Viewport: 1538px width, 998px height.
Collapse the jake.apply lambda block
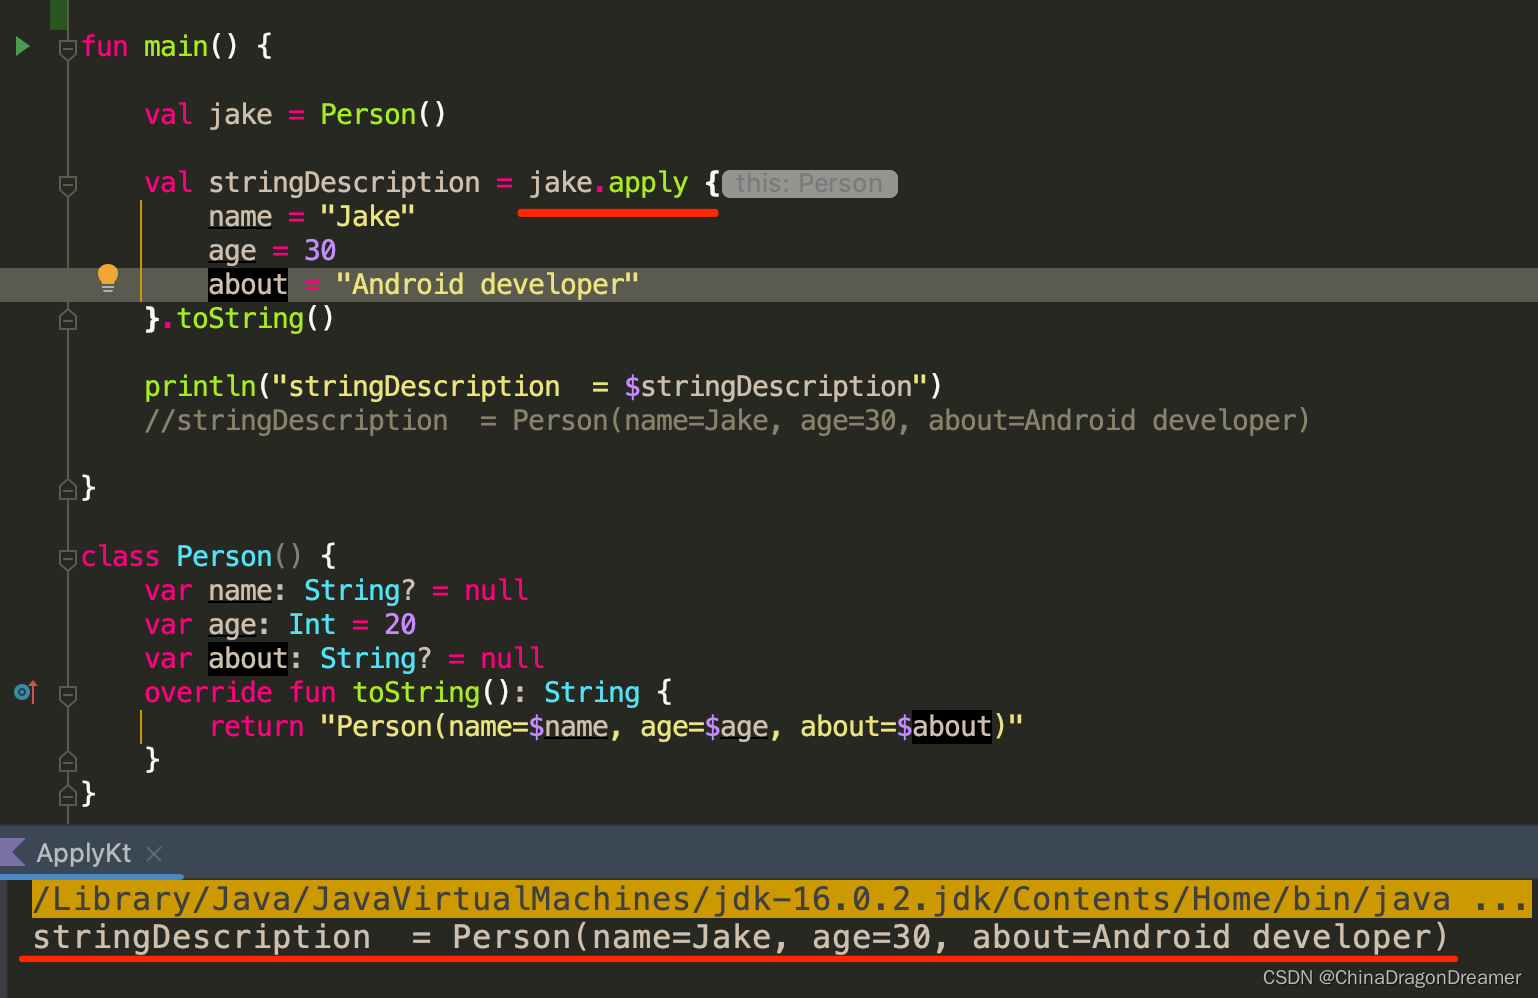pyautogui.click(x=68, y=185)
